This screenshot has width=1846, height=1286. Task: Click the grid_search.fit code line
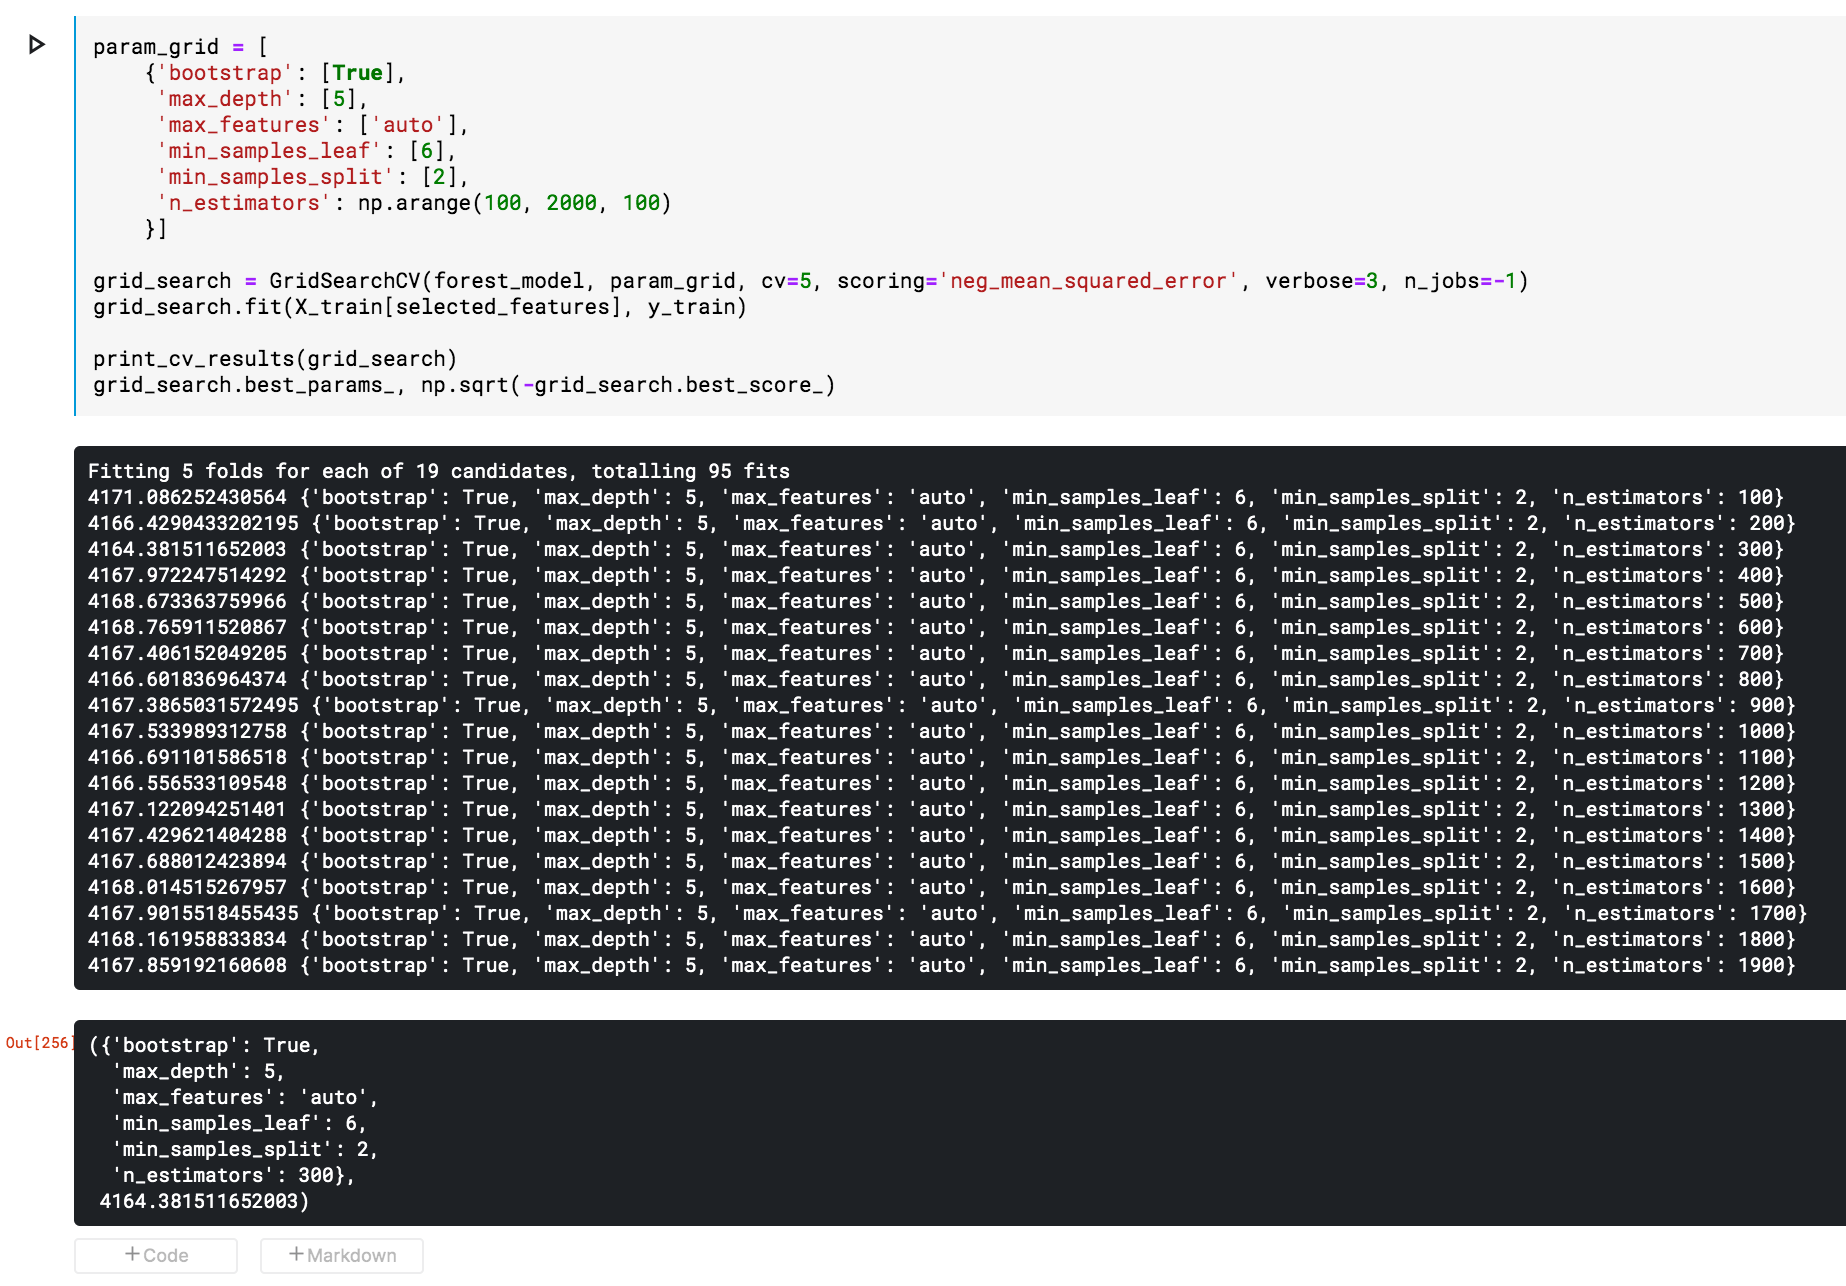(x=420, y=307)
